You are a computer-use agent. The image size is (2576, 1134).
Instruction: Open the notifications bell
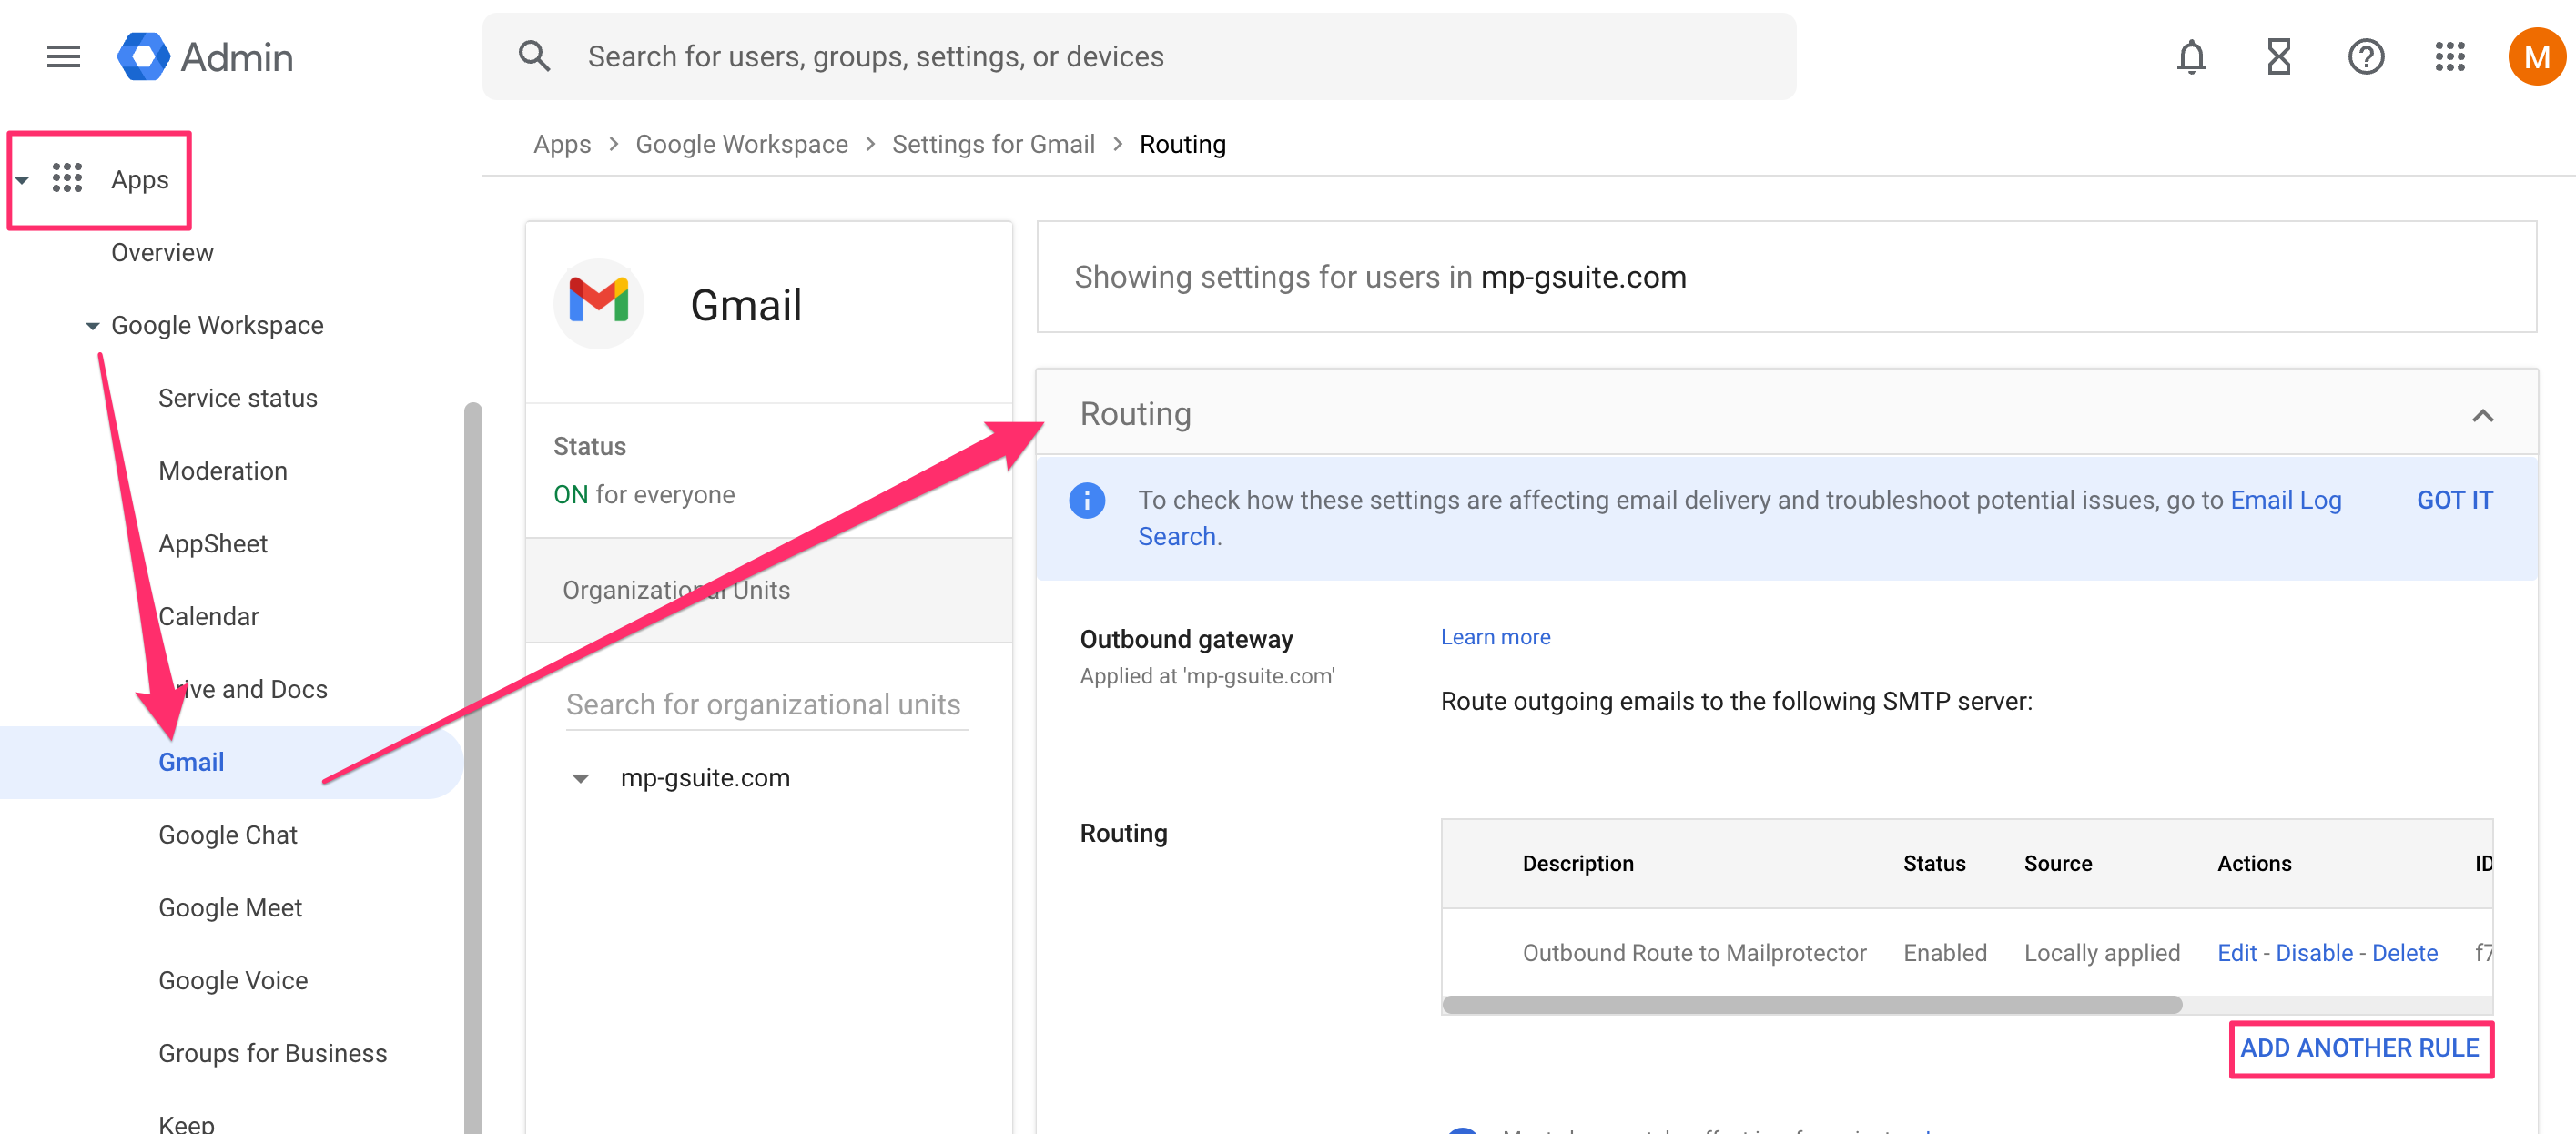coord(2191,57)
